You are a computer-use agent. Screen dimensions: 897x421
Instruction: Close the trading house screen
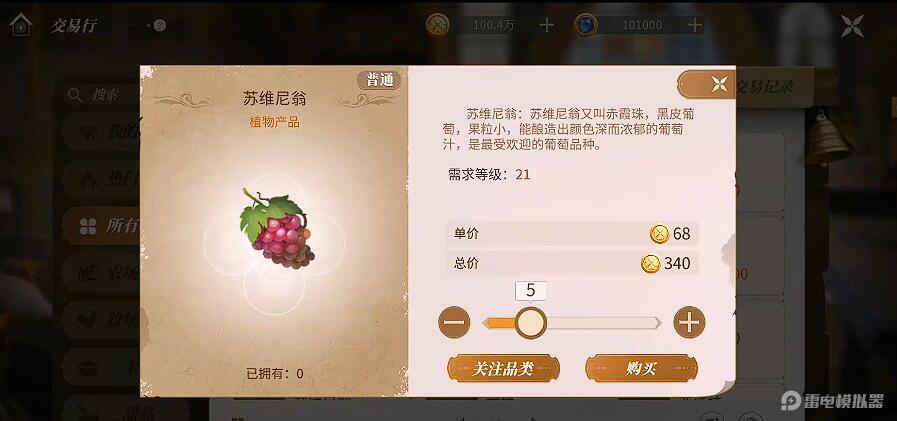pyautogui.click(x=852, y=26)
